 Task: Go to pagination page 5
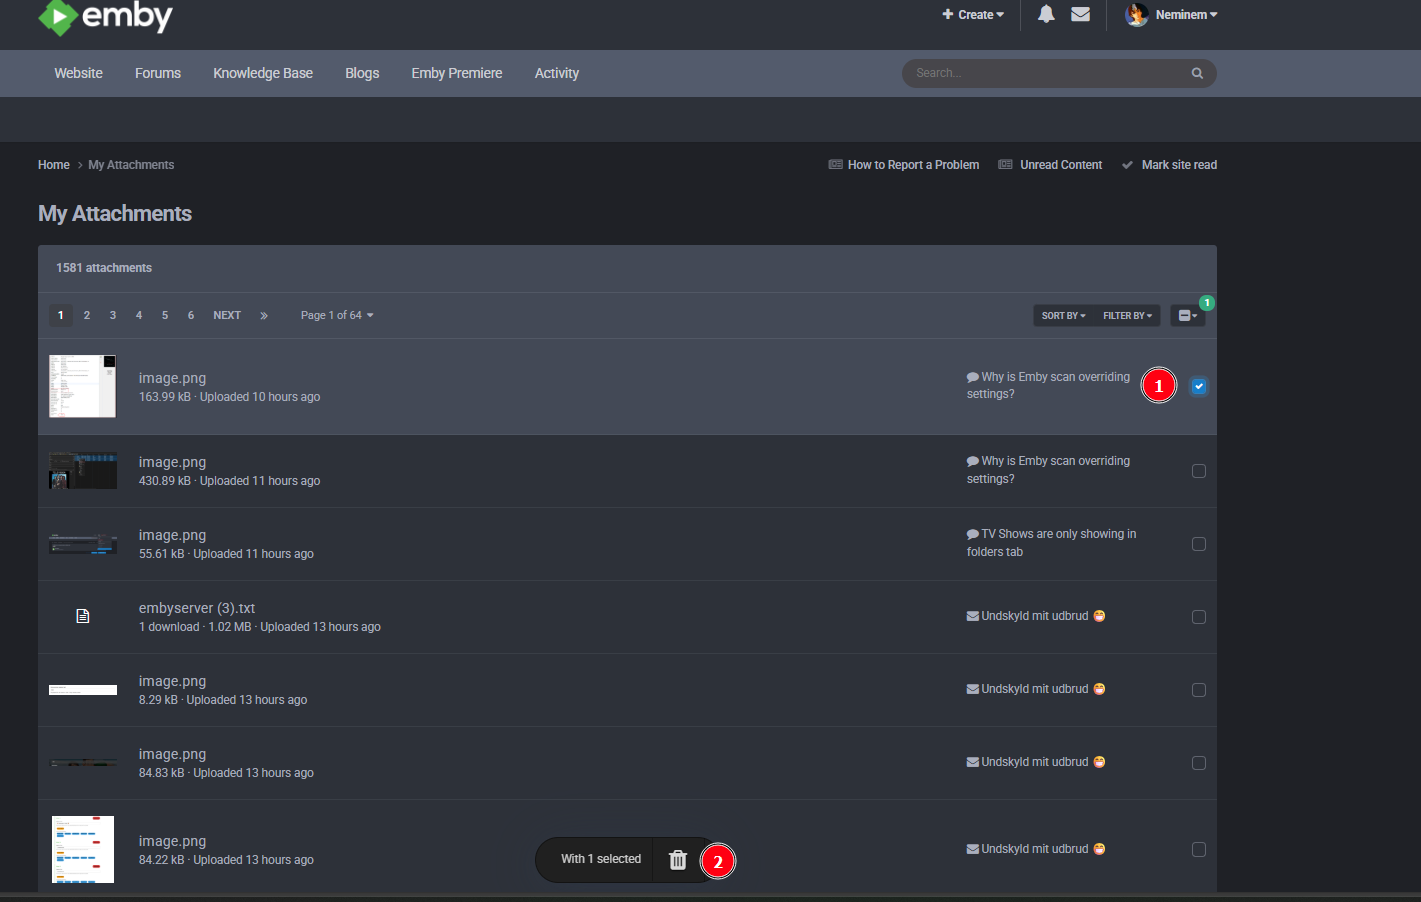point(165,315)
